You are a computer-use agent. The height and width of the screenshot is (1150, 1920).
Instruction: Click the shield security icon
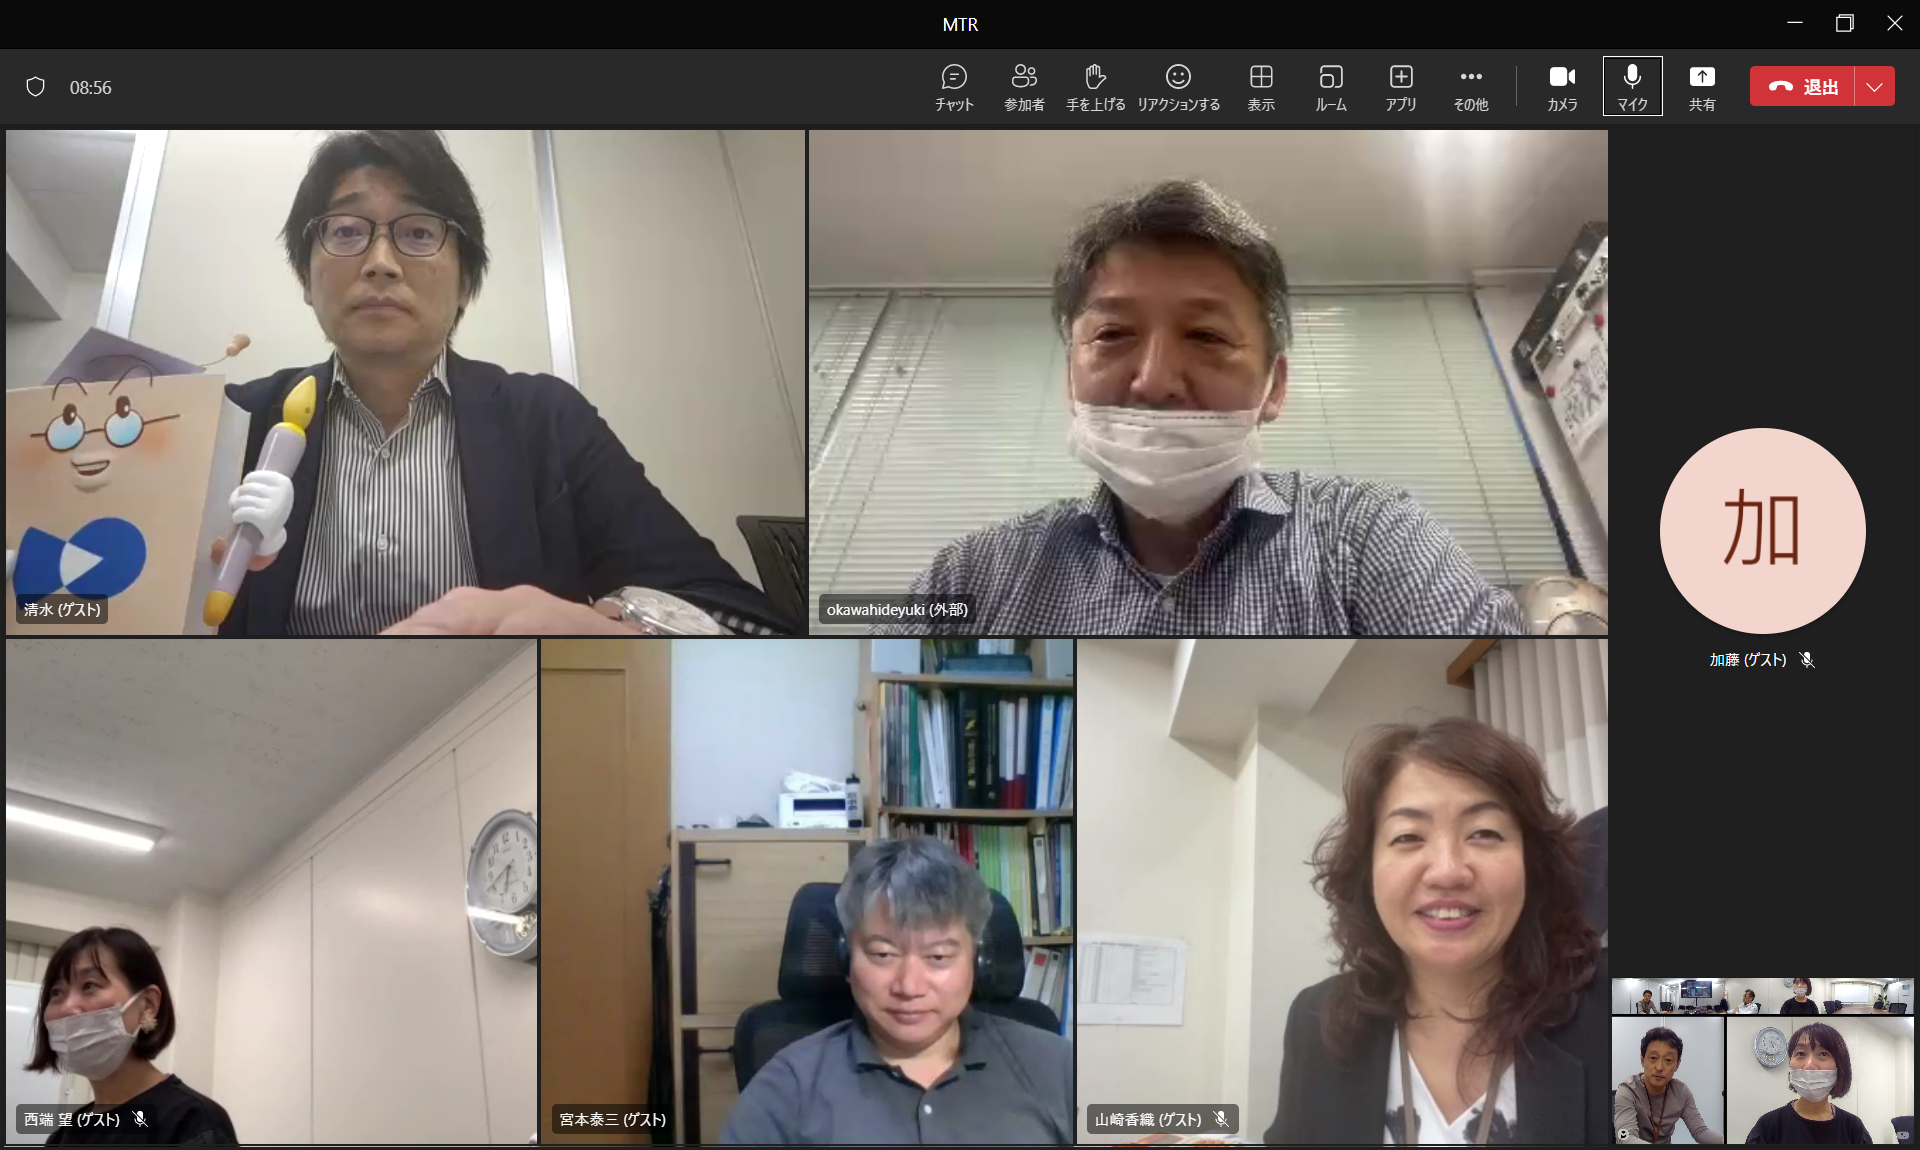click(x=35, y=87)
